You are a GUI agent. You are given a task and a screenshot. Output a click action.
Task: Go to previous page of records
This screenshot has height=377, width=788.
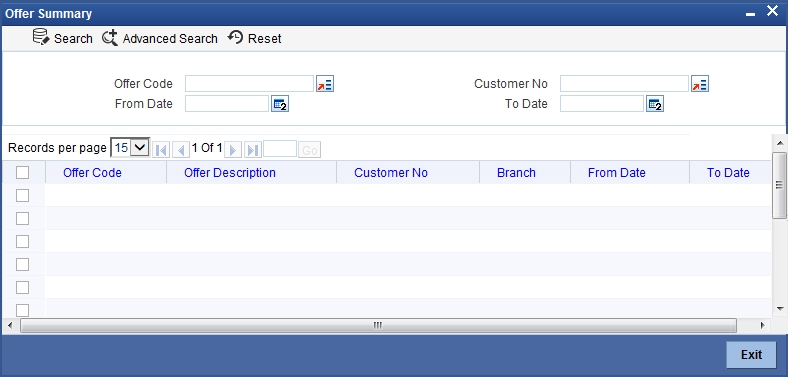pos(180,150)
